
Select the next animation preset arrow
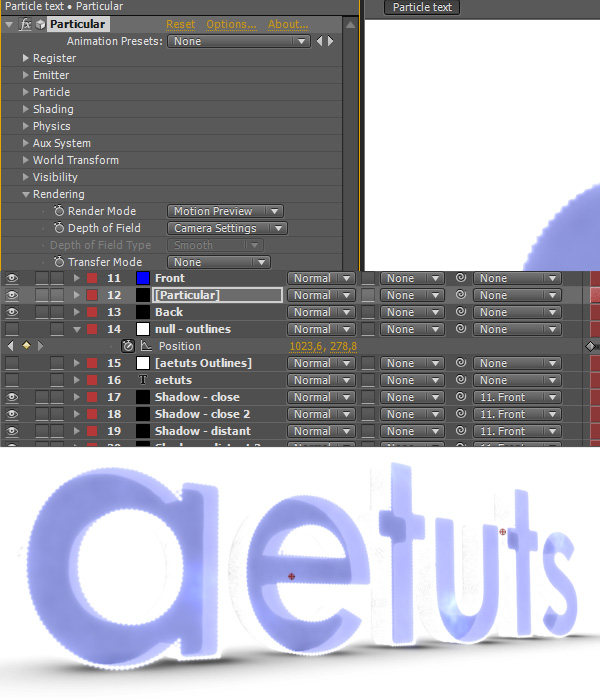tap(330, 41)
